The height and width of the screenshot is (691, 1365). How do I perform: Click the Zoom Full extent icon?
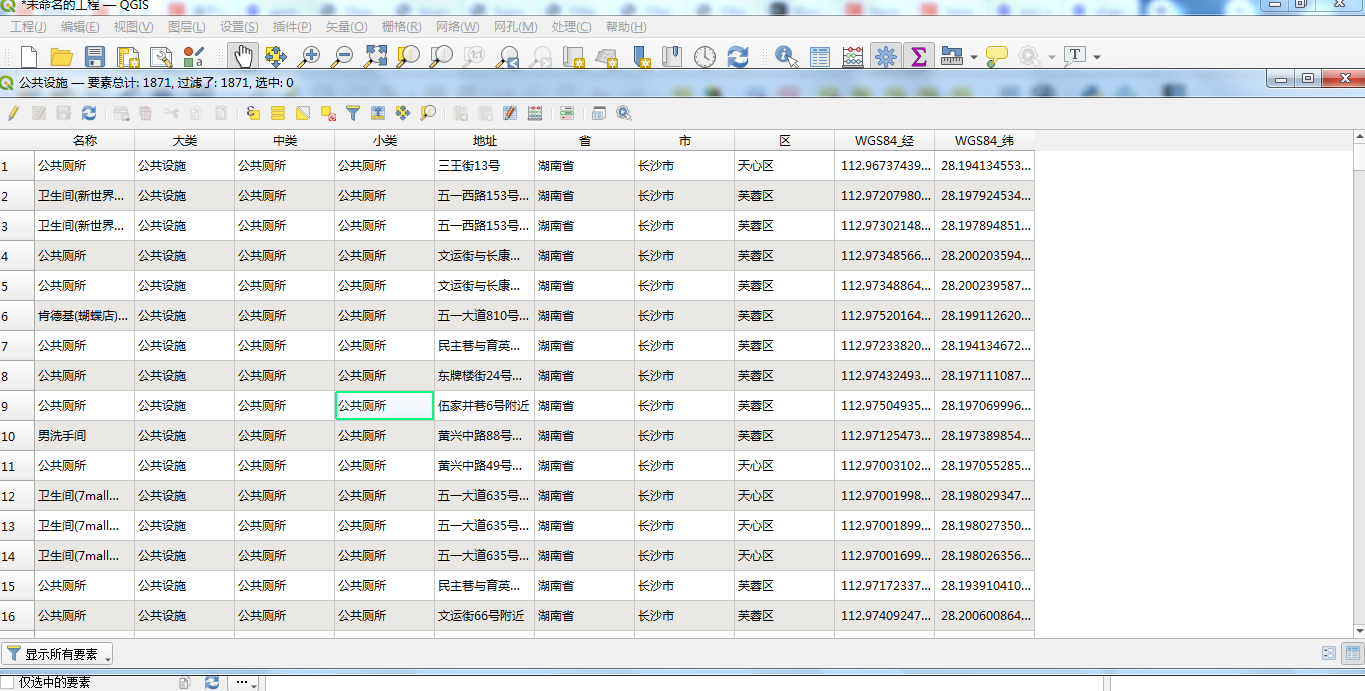click(x=375, y=57)
